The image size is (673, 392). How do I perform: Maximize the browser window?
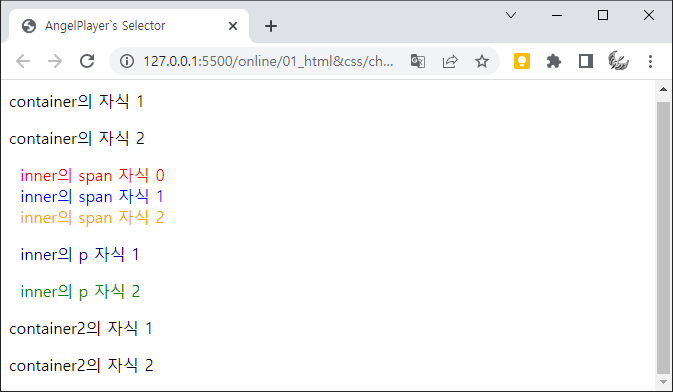click(603, 15)
